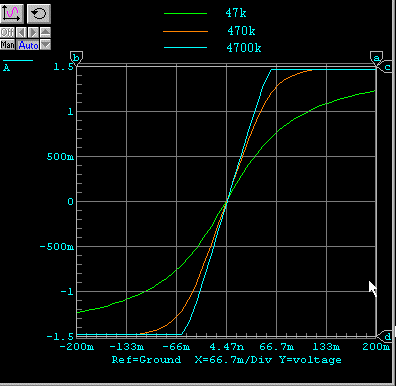Select cursor marker a at the top-right of the graph
396x386 pixels.
click(x=376, y=58)
